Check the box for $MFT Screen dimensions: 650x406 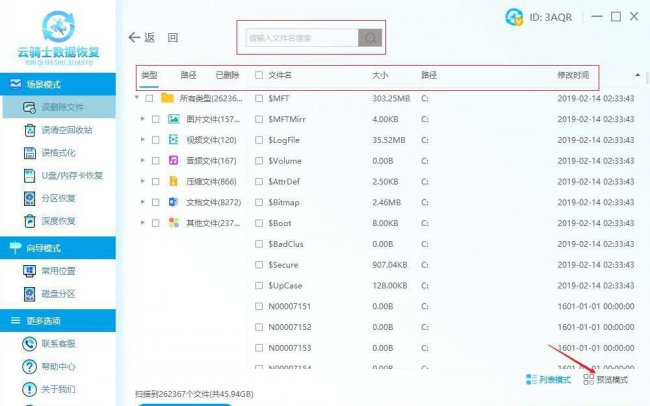pyautogui.click(x=259, y=98)
